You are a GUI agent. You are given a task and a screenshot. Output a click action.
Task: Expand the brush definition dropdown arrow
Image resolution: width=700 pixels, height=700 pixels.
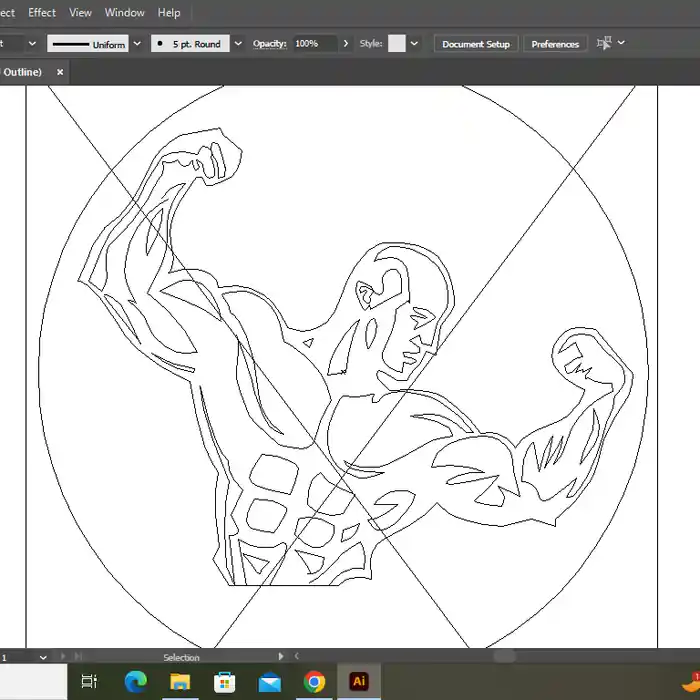tap(238, 44)
